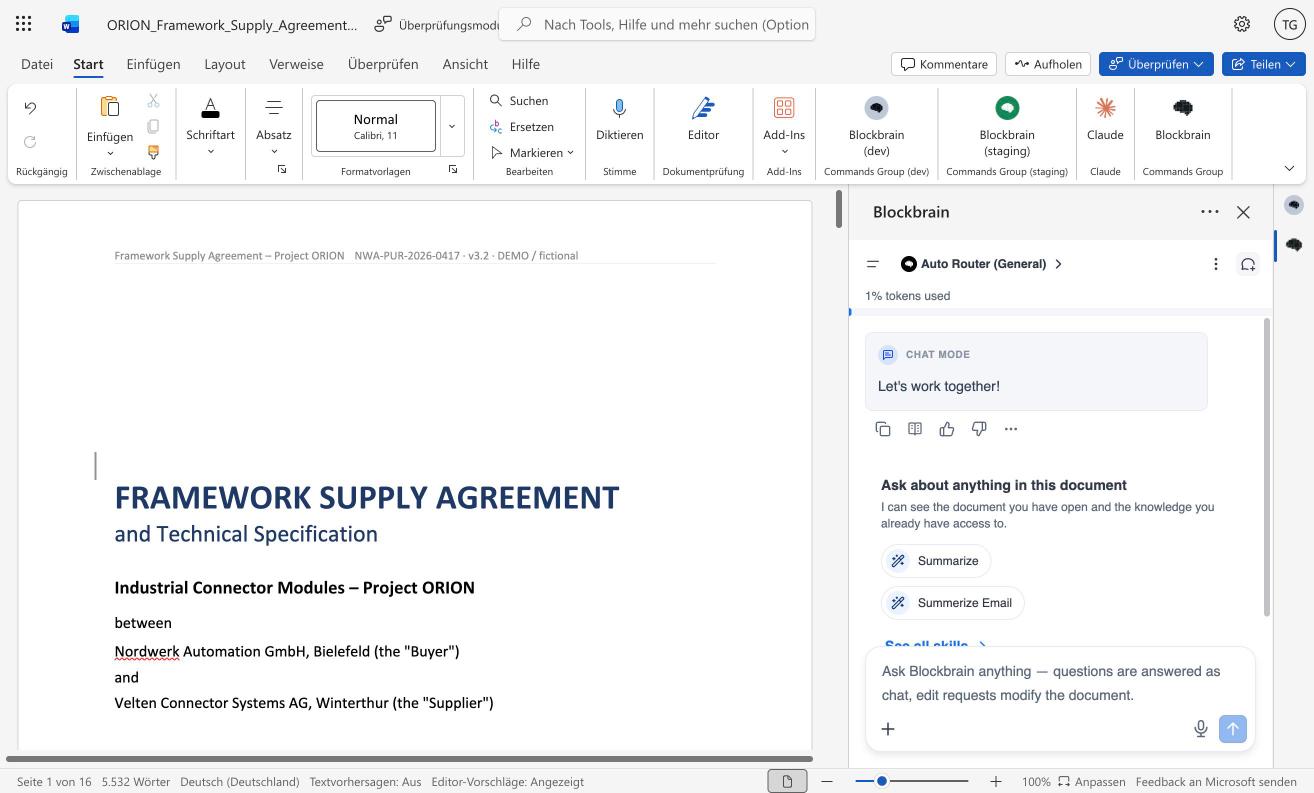Open Word settings gear icon

[x=1242, y=24]
